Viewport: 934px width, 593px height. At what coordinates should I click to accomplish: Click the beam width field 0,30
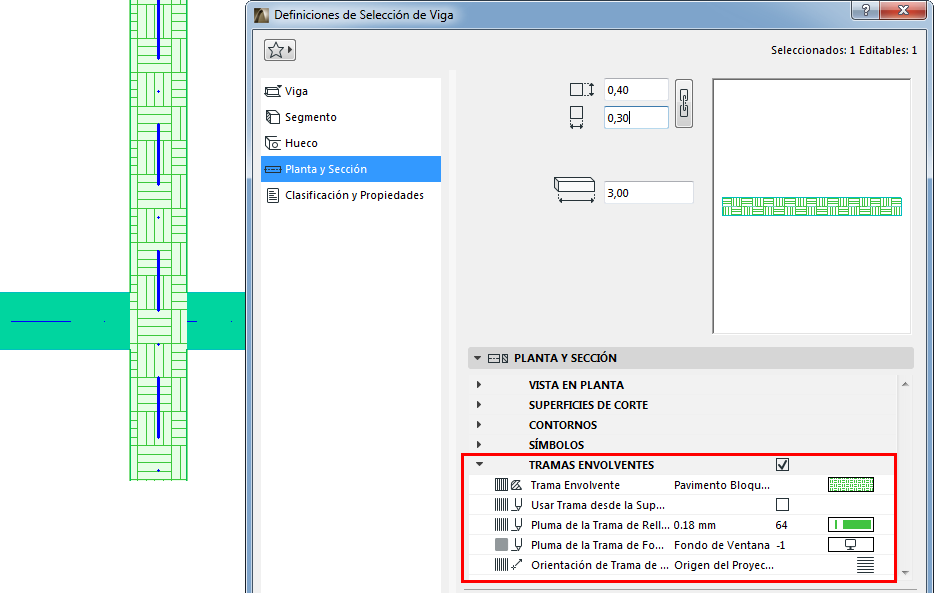pos(636,118)
